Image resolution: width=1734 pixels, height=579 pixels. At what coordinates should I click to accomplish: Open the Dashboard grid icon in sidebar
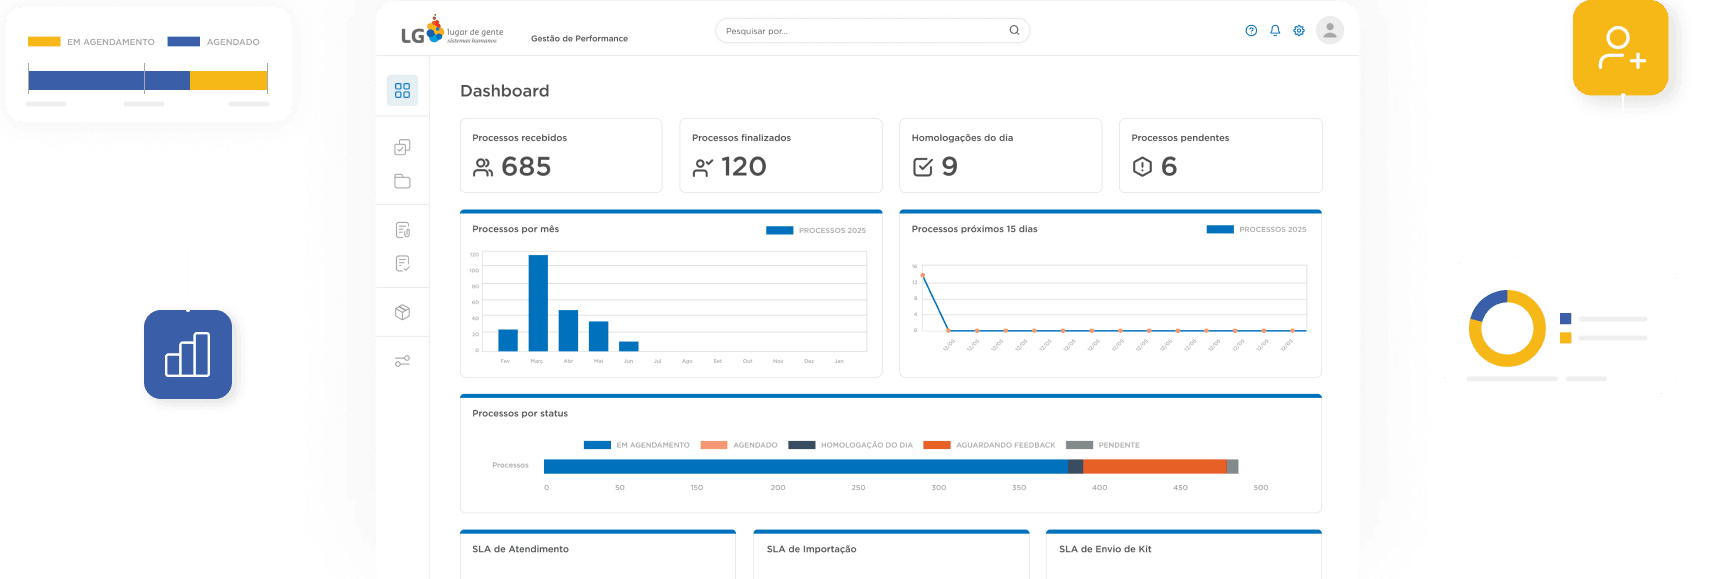click(x=402, y=91)
